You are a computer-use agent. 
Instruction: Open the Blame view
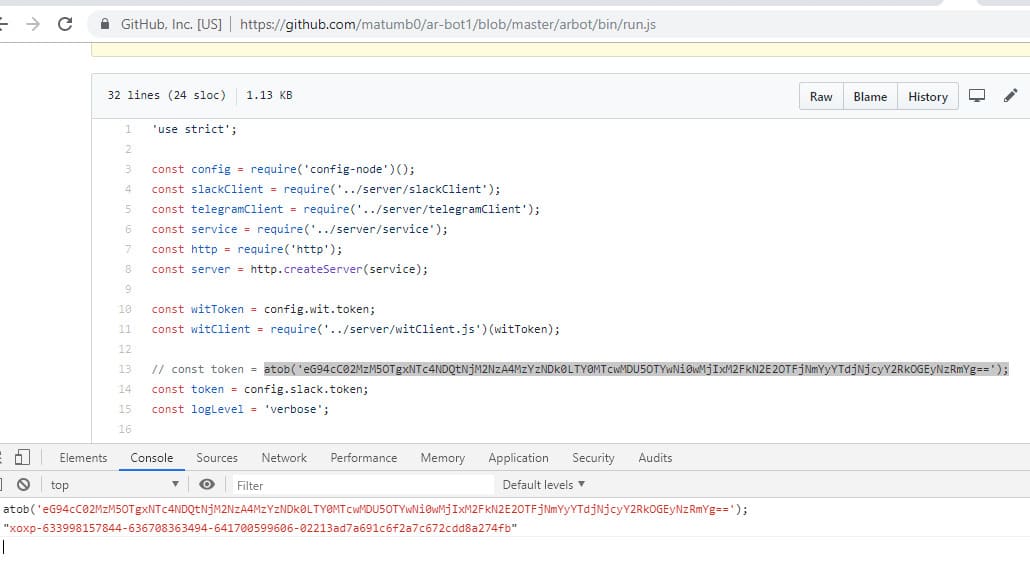pos(870,97)
